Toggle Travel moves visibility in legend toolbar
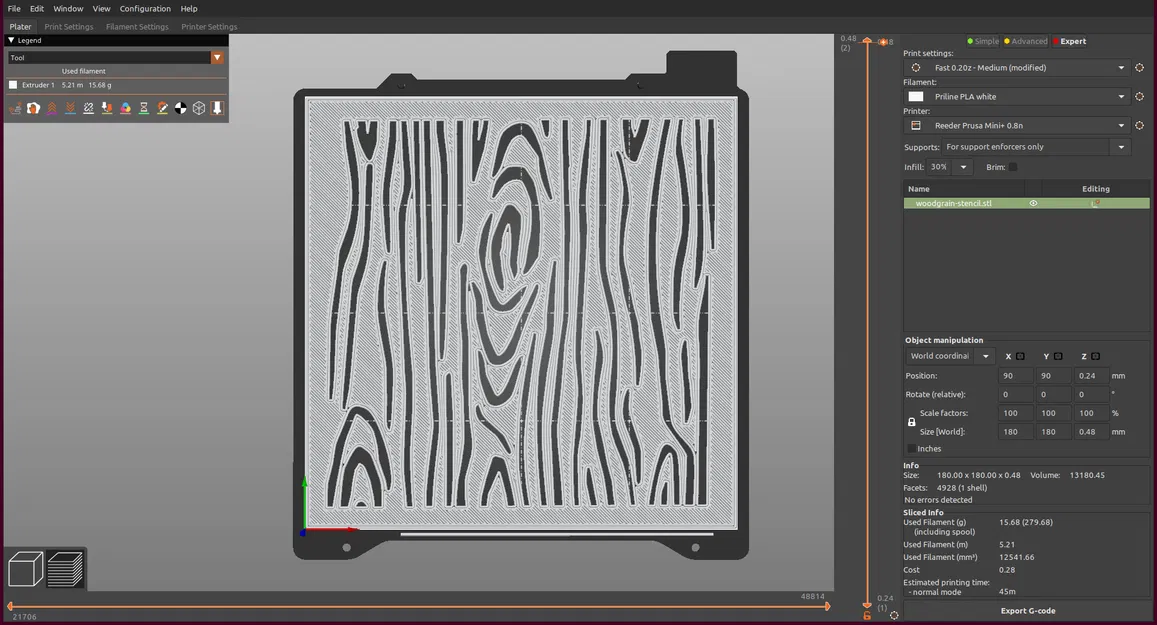The image size is (1157, 625). (x=15, y=108)
